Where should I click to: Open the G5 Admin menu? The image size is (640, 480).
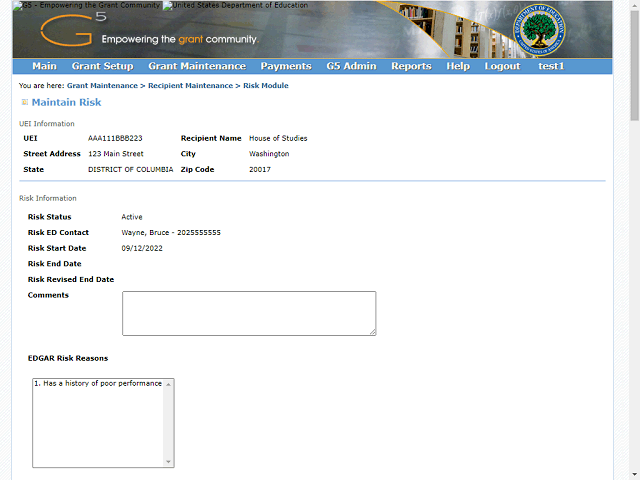(351, 66)
